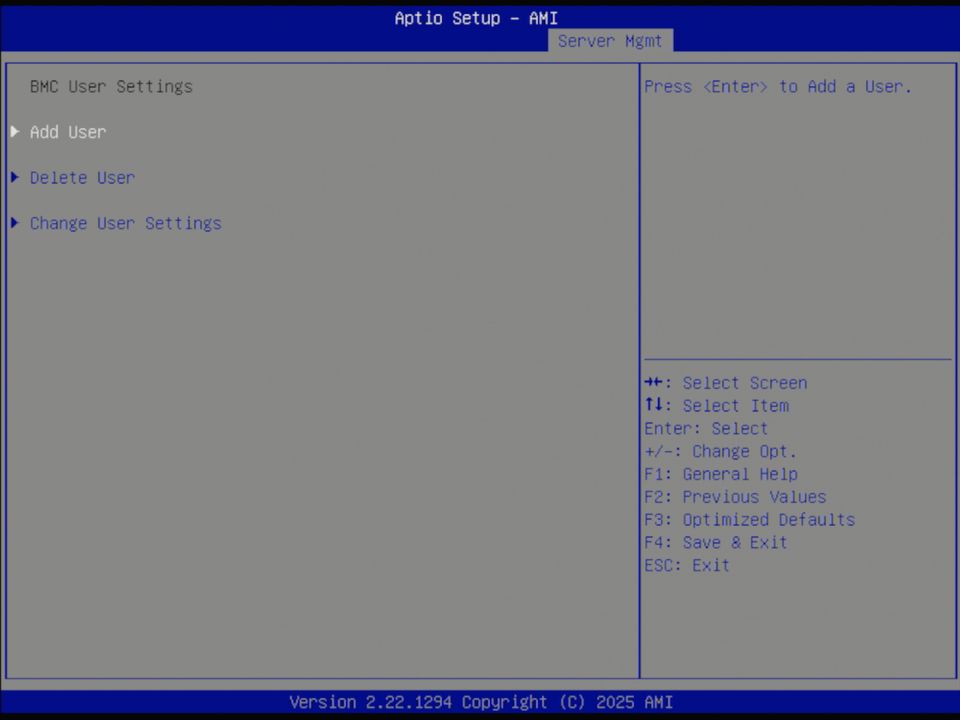Click F3 Optimized Defaults entry

click(749, 519)
